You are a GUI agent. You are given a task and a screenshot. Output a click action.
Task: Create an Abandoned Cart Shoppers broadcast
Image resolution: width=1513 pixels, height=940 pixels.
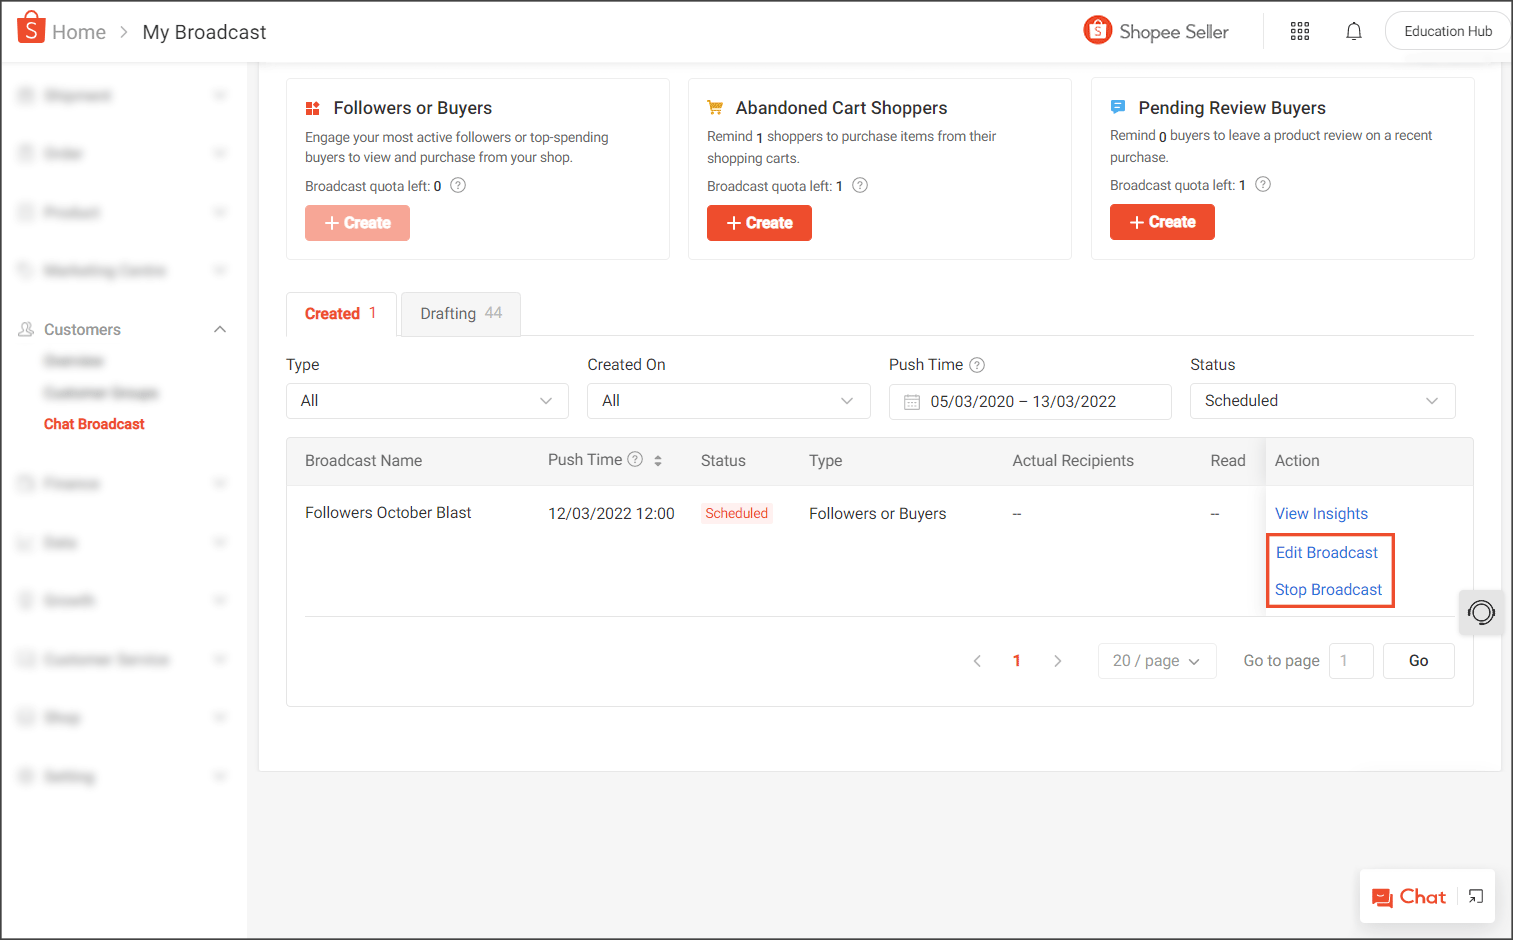point(759,222)
